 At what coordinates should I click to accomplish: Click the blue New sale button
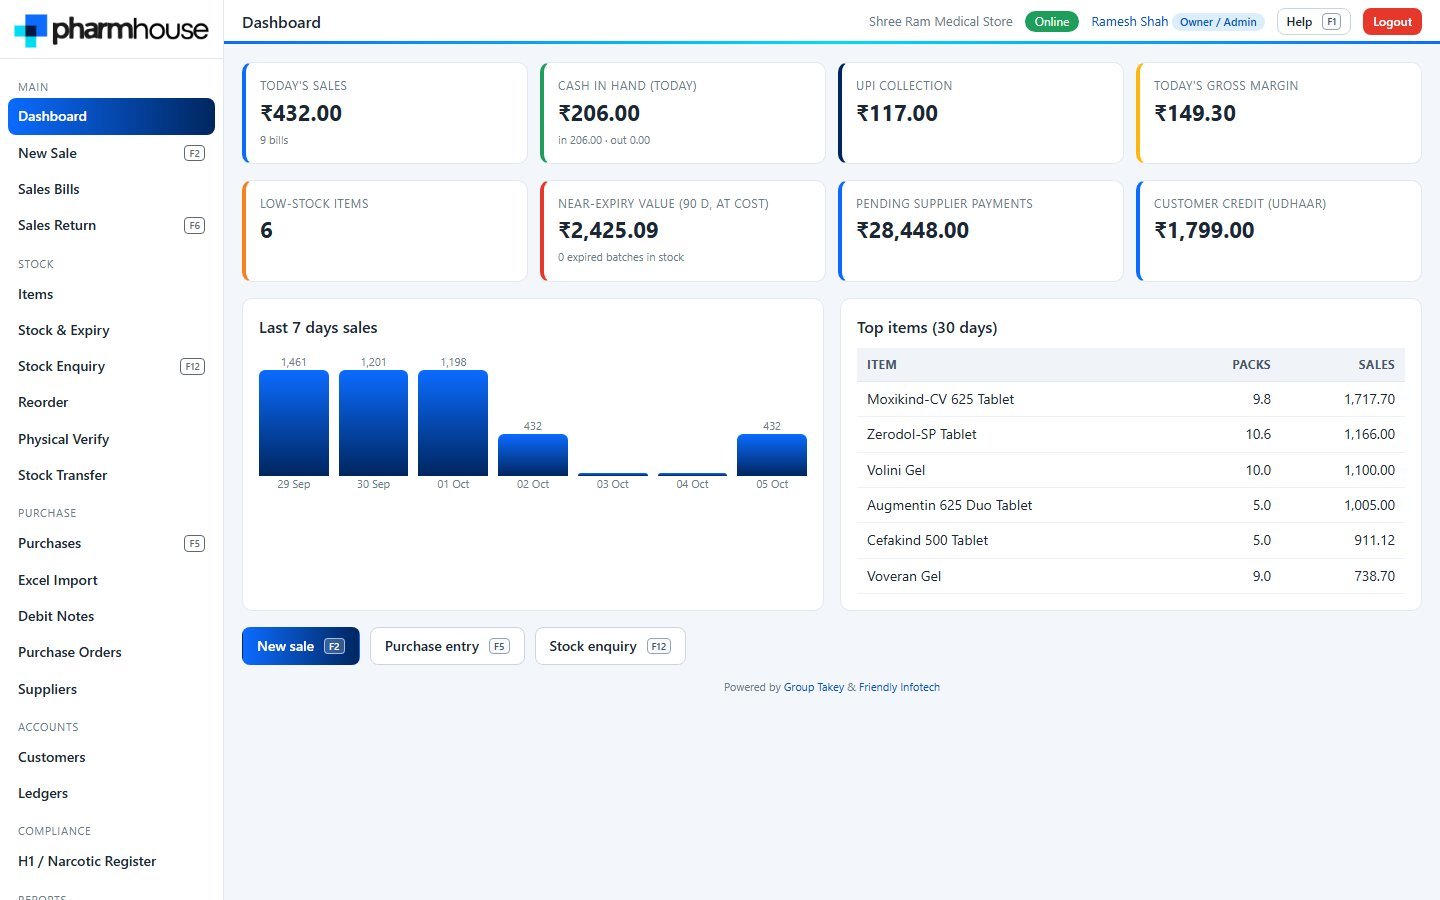click(301, 646)
